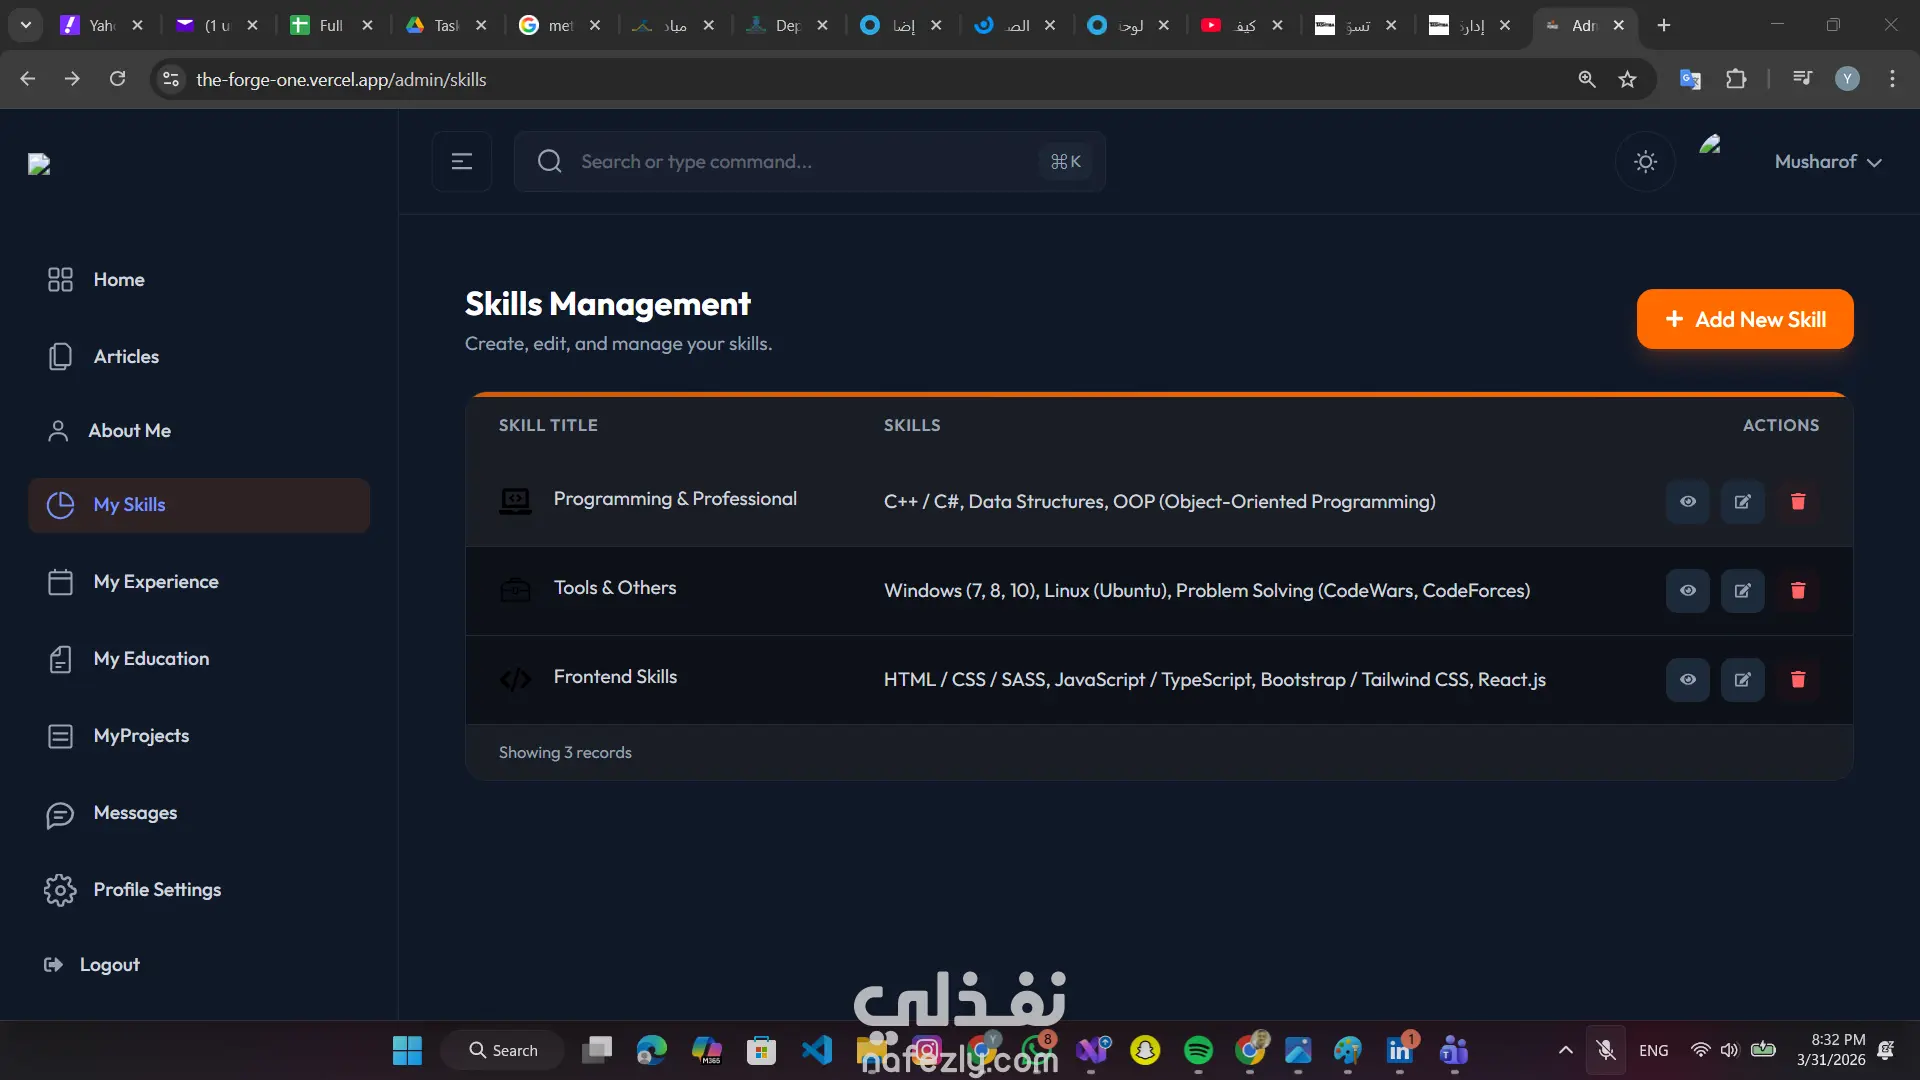The width and height of the screenshot is (1920, 1080).
Task: Go to Messages in sidebar
Action: coord(135,813)
